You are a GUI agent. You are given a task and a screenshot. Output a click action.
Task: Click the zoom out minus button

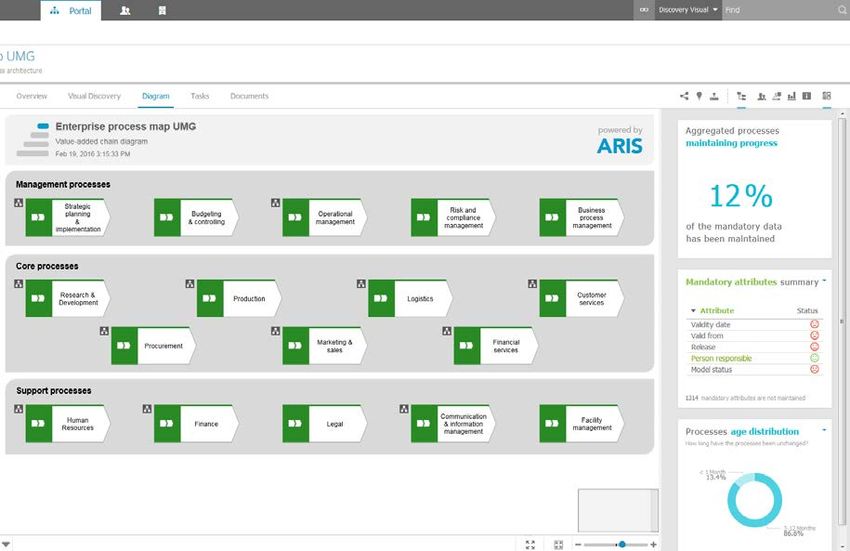click(x=578, y=544)
